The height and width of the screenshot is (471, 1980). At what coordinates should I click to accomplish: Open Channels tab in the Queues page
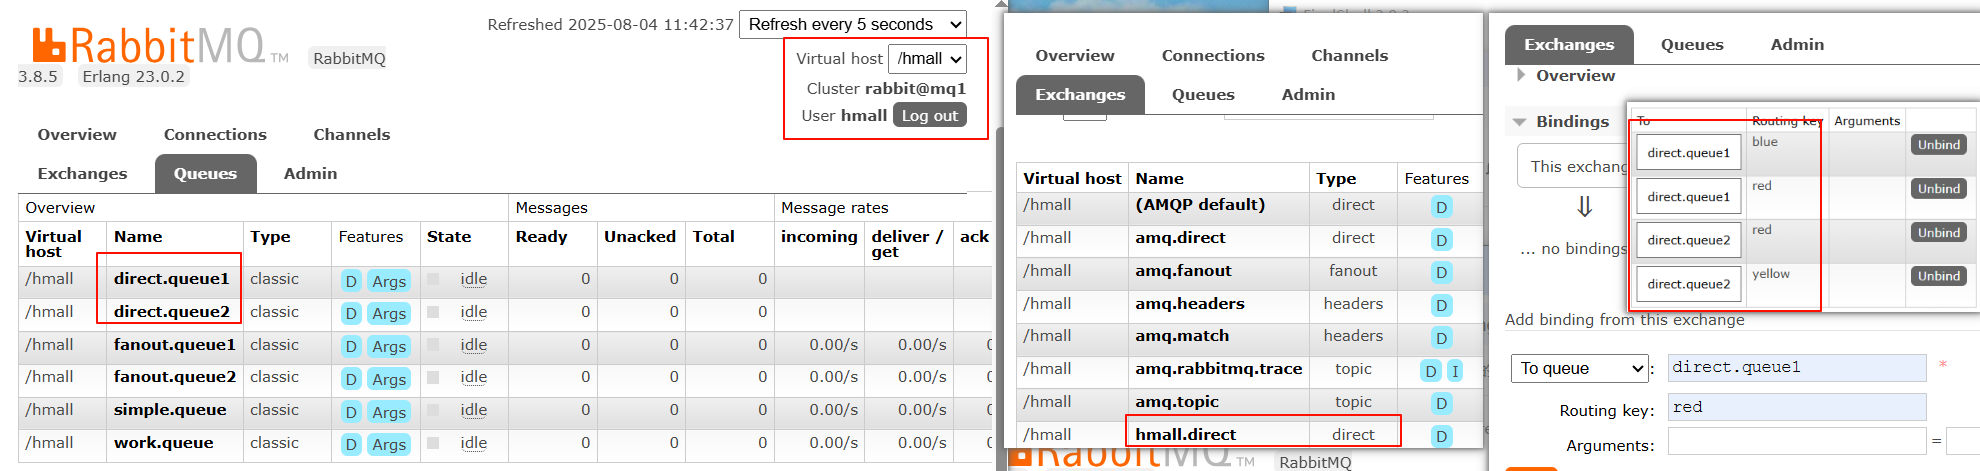coord(352,134)
